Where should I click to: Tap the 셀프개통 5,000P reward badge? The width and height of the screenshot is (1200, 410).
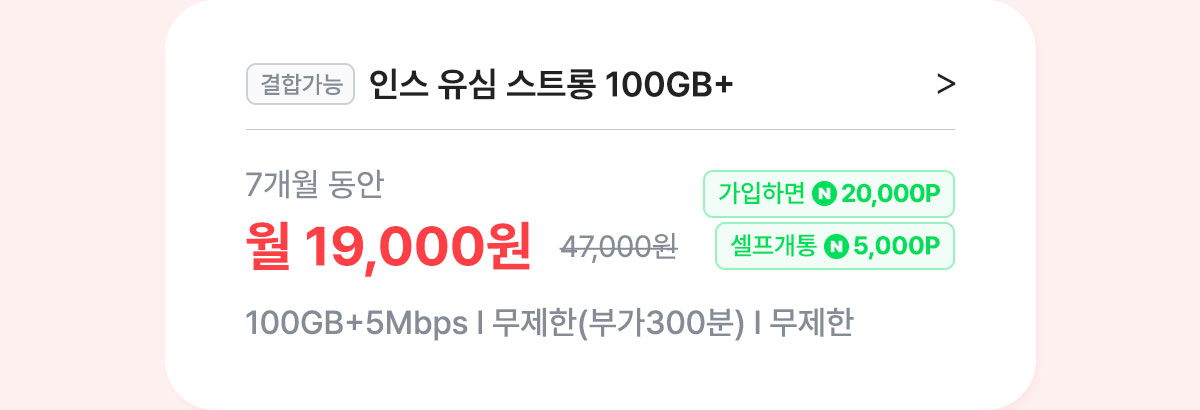click(835, 246)
